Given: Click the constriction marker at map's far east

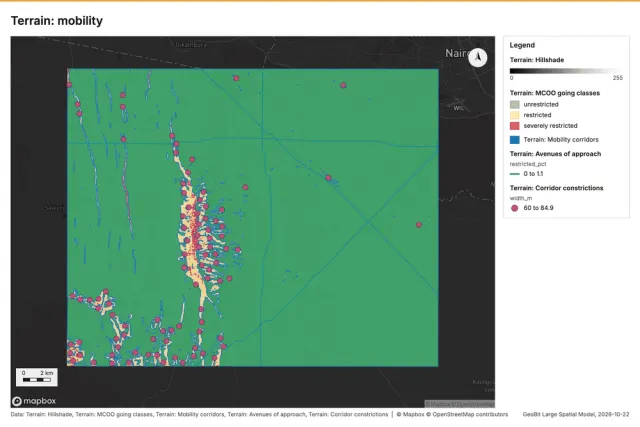Looking at the screenshot, I should pyautogui.click(x=419, y=225).
